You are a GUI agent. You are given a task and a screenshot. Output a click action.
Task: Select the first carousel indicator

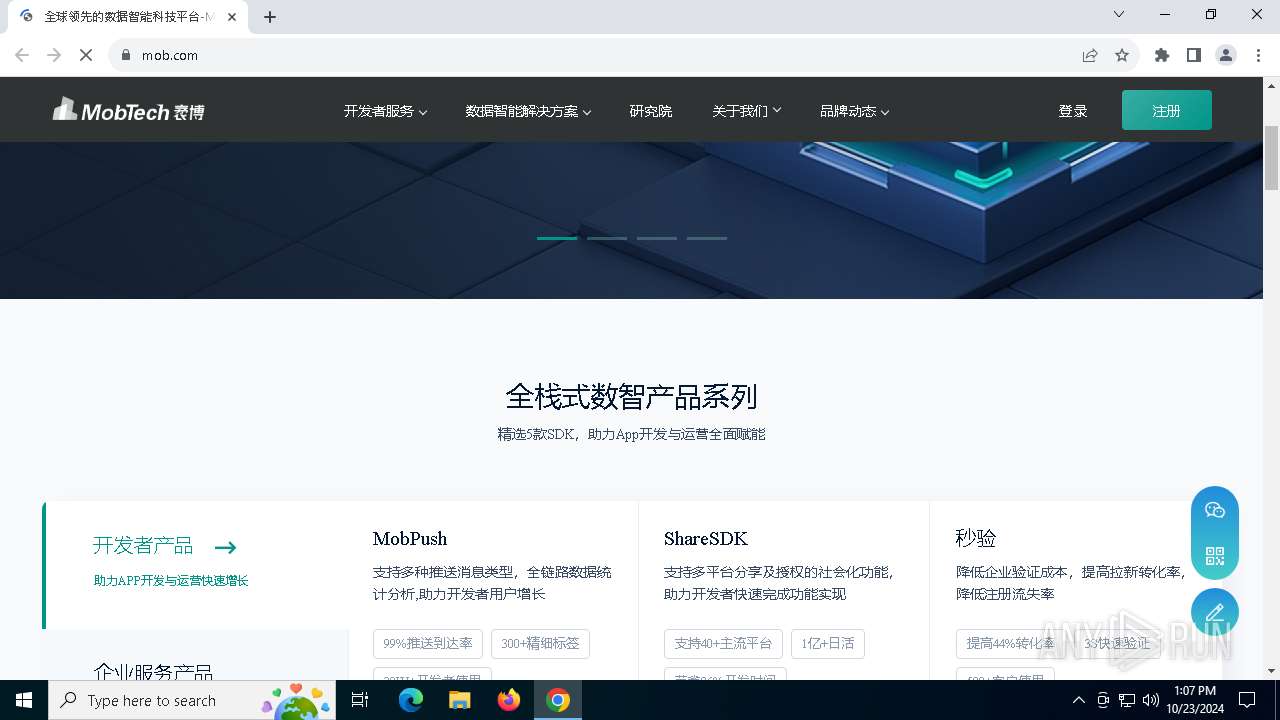tap(557, 238)
